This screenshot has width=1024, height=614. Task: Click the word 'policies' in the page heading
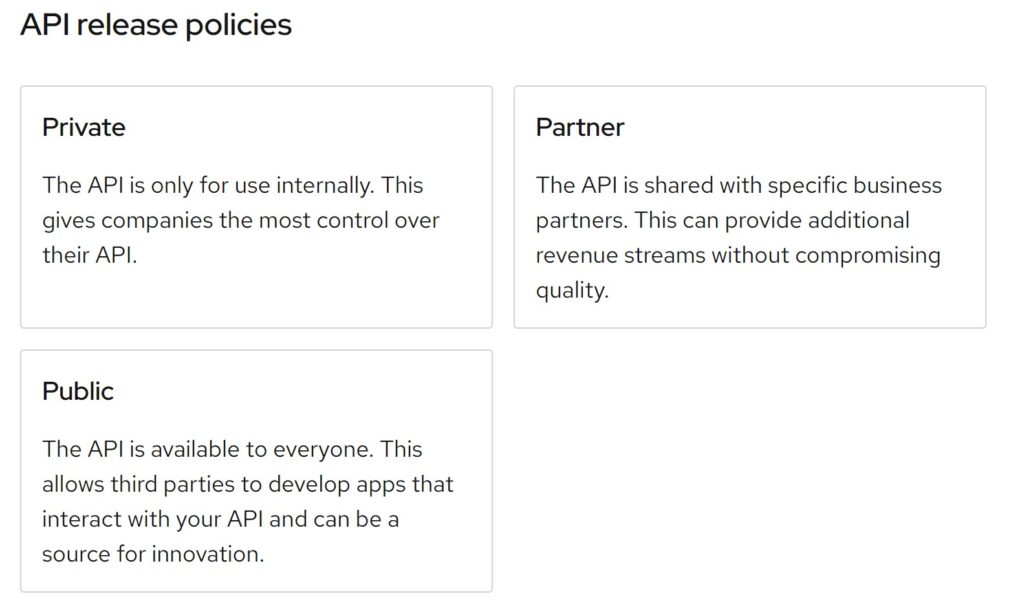pyautogui.click(x=238, y=25)
